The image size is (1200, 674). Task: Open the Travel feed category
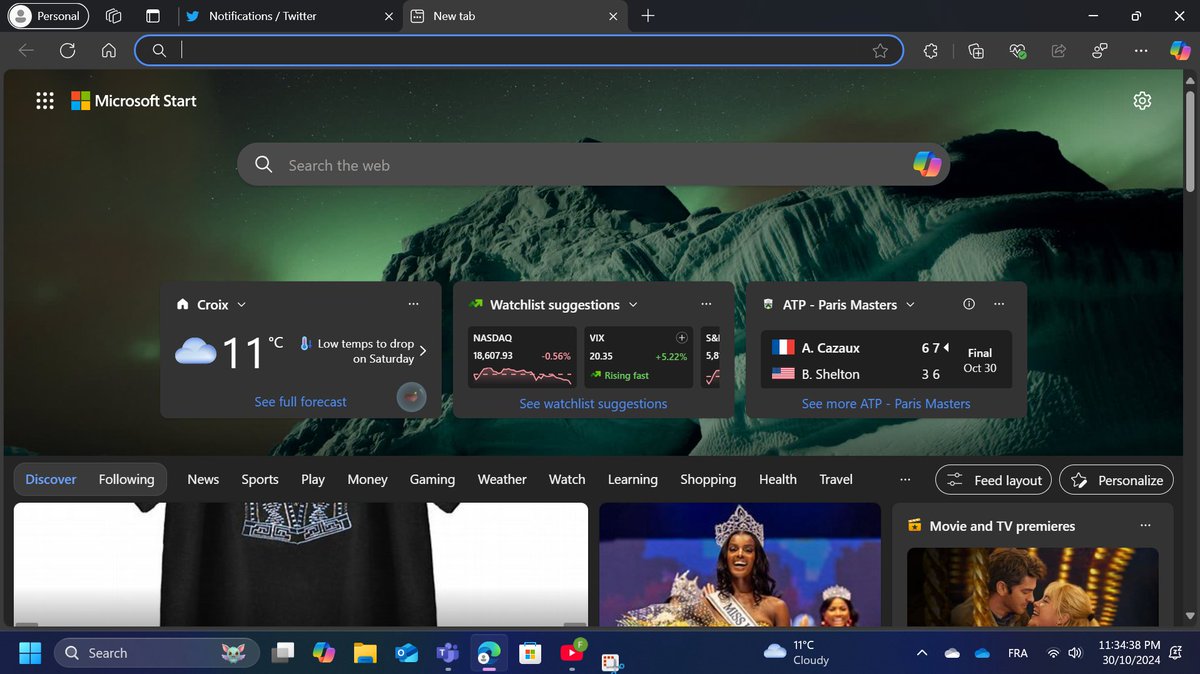click(836, 480)
